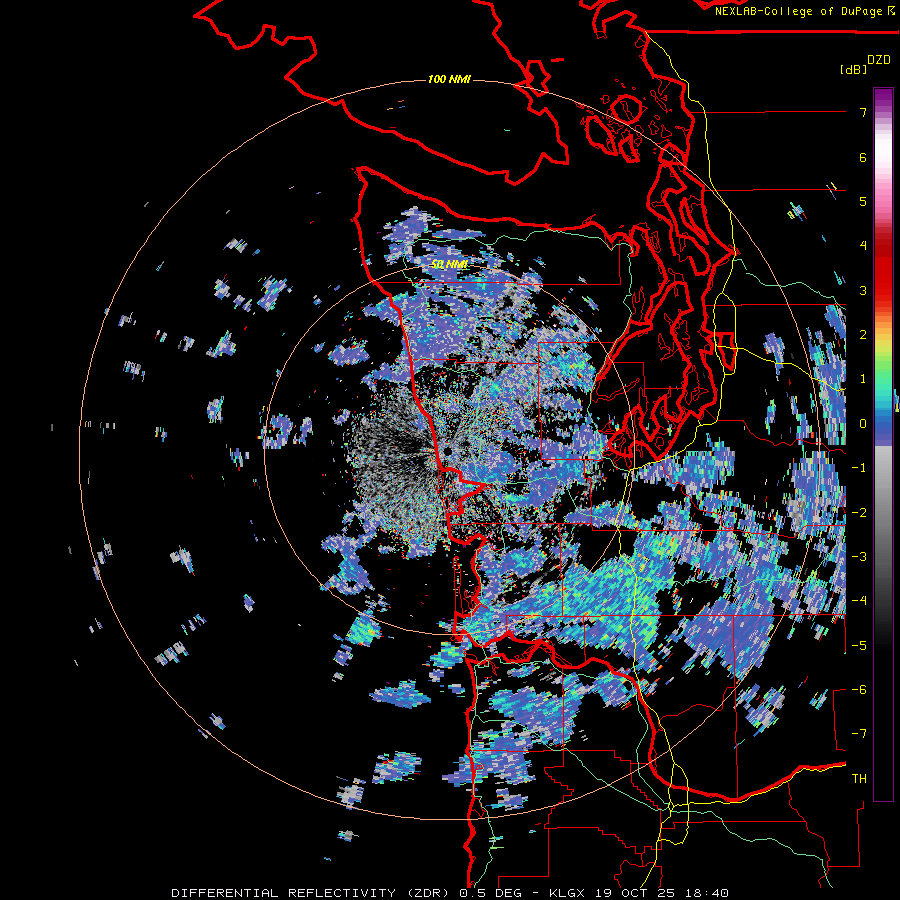
Task: Click the [dB] units label
Action: click(x=853, y=69)
